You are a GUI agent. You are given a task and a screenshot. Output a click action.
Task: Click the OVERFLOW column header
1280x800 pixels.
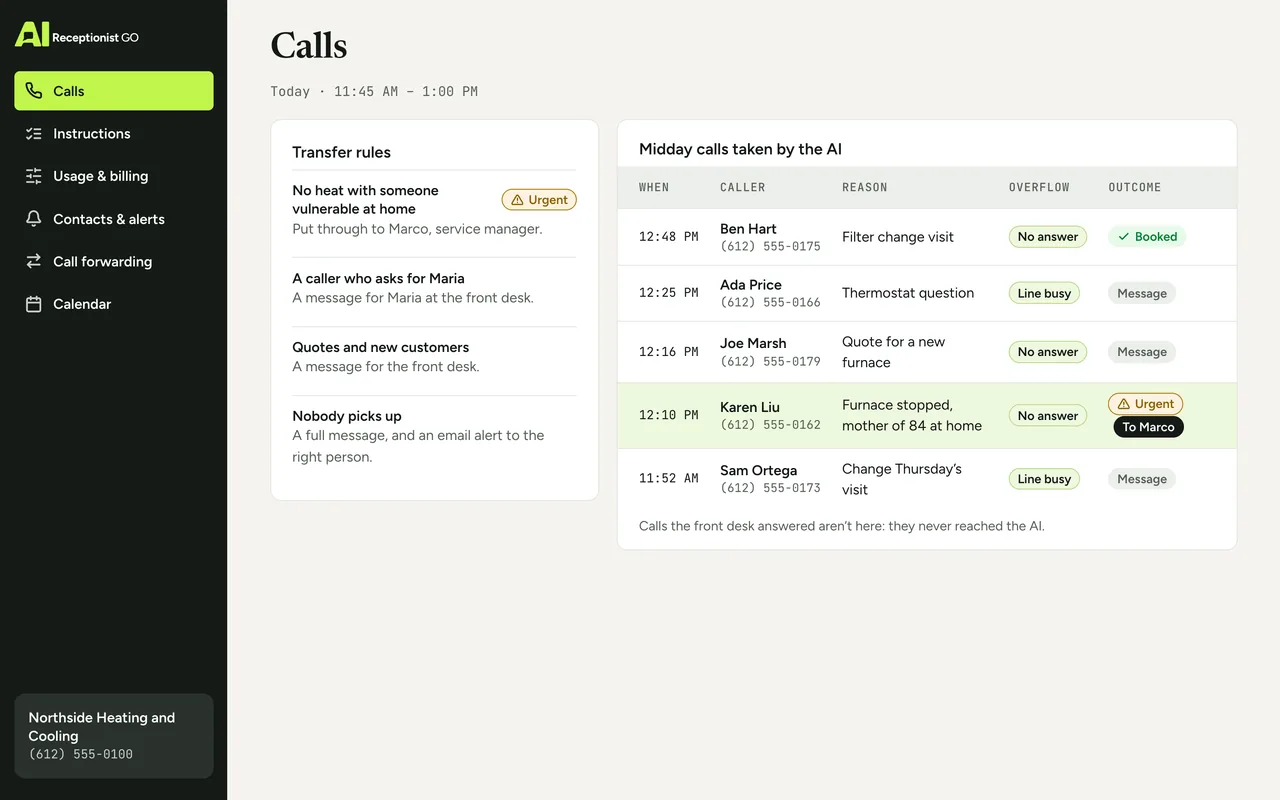[1039, 187]
